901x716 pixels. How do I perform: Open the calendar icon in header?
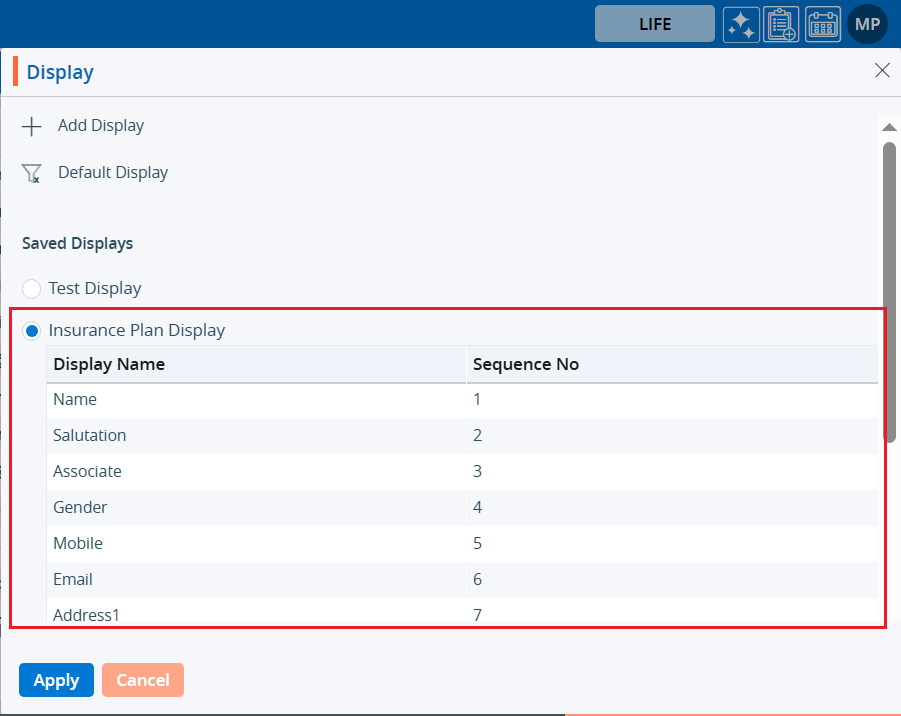click(823, 25)
